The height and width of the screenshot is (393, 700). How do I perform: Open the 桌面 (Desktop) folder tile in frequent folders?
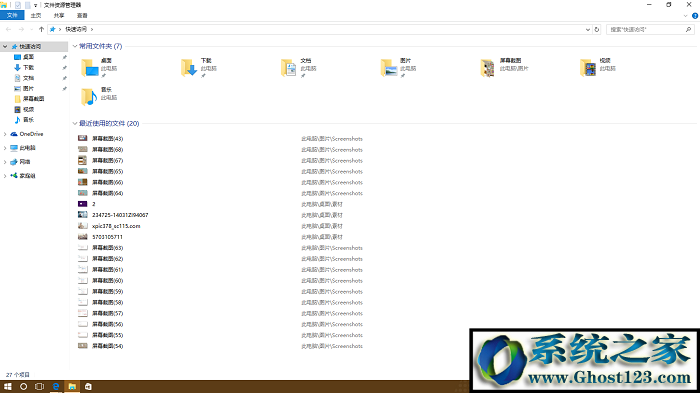coord(99,67)
